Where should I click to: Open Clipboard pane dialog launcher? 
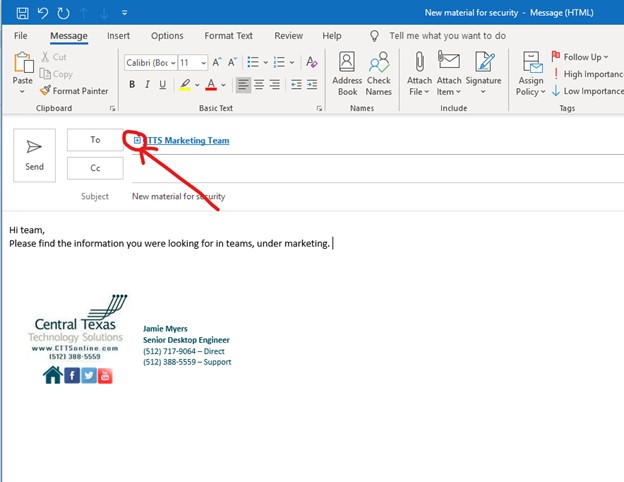[x=112, y=108]
